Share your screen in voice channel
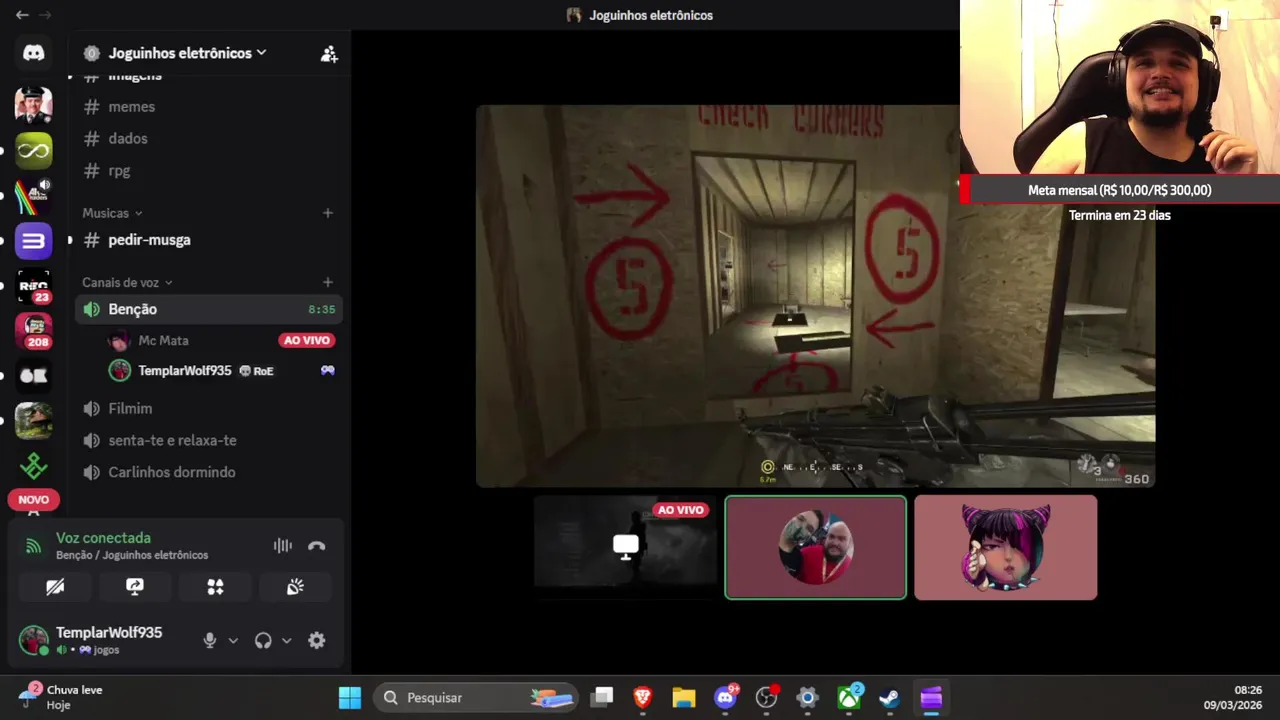 135,587
